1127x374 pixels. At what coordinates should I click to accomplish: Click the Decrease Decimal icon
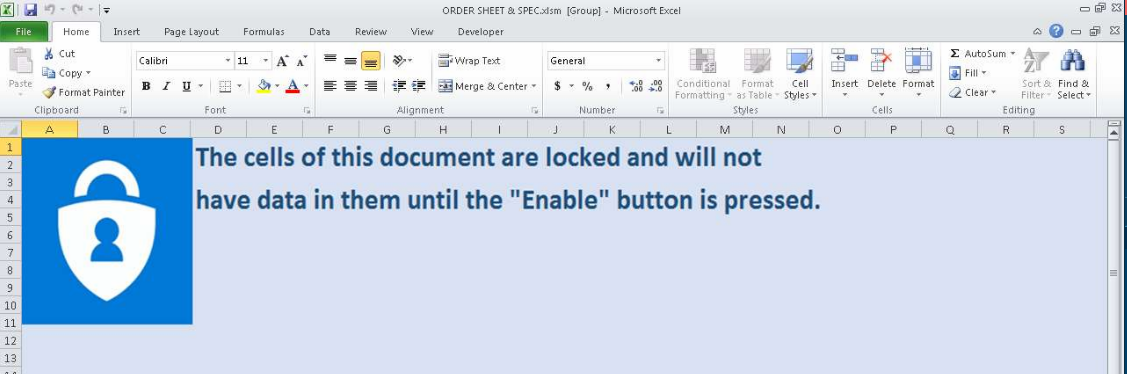pyautogui.click(x=656, y=86)
